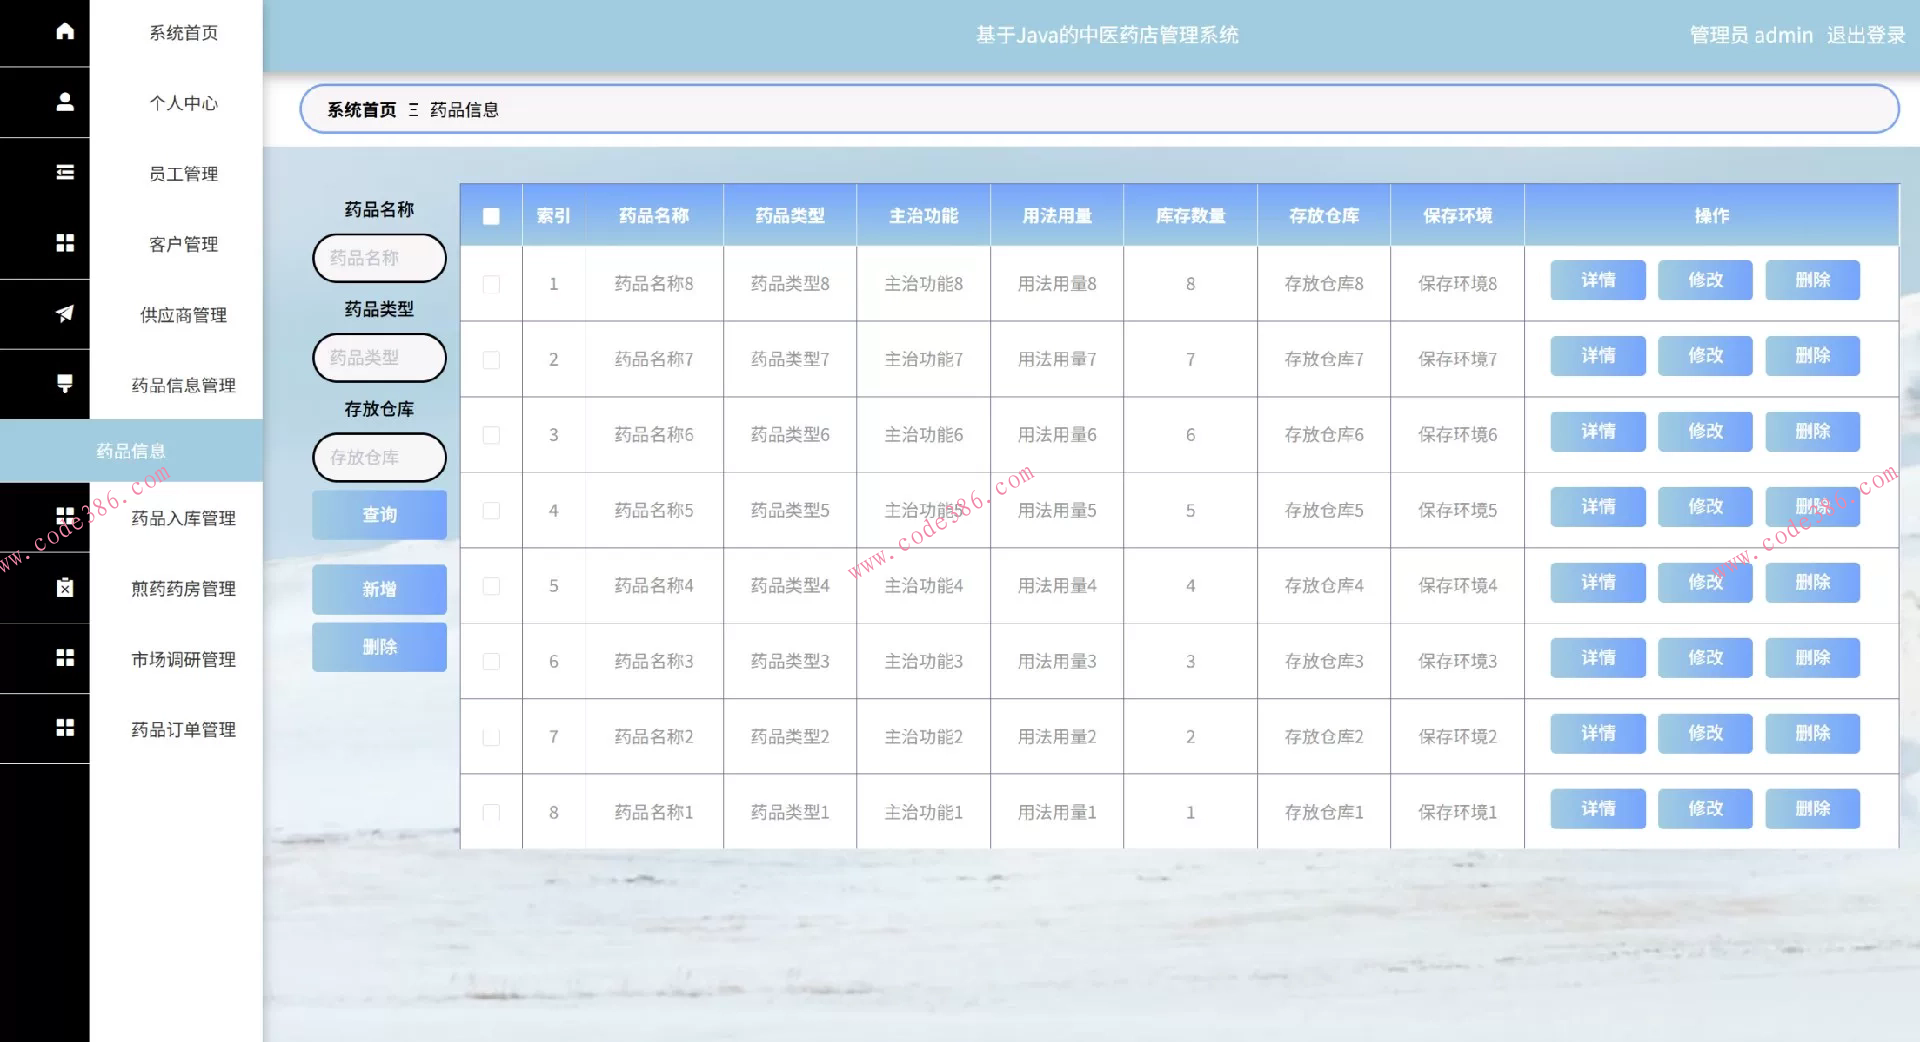This screenshot has width=1920, height=1042.
Task: Click the clipboard icon beside 煎药药房管理
Action: click(x=65, y=588)
